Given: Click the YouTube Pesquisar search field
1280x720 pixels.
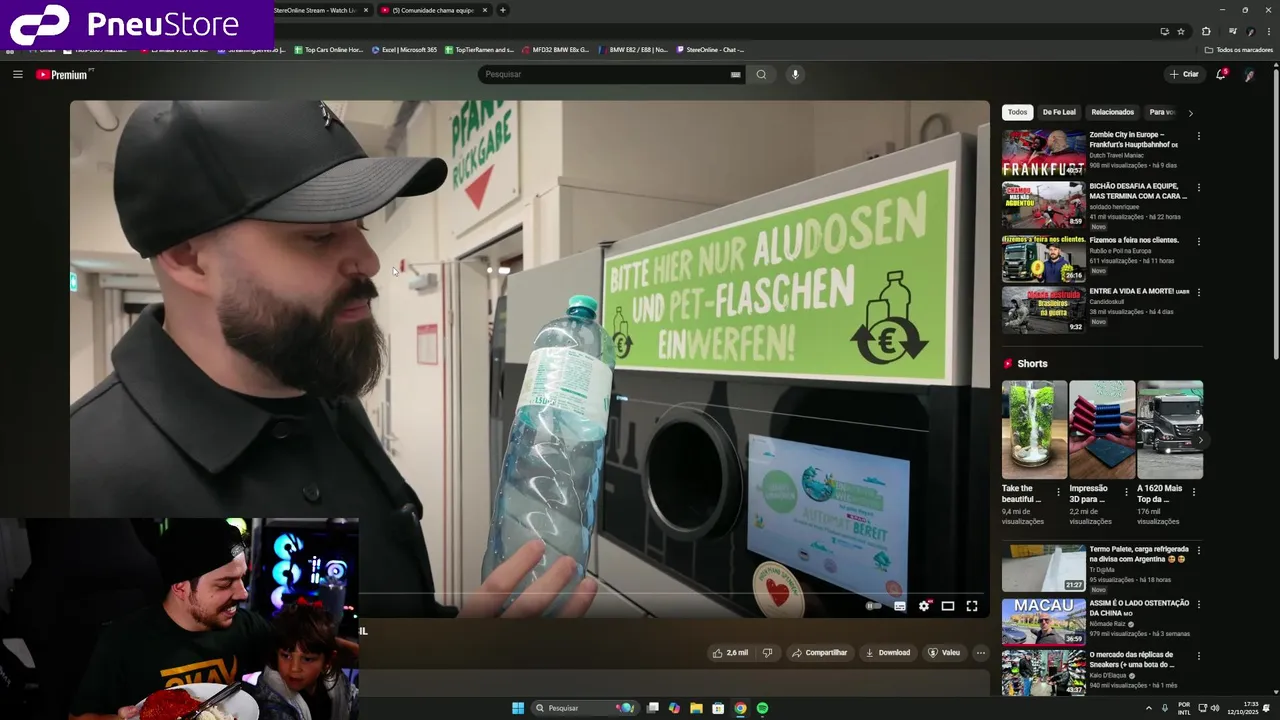Looking at the screenshot, I should (603, 74).
